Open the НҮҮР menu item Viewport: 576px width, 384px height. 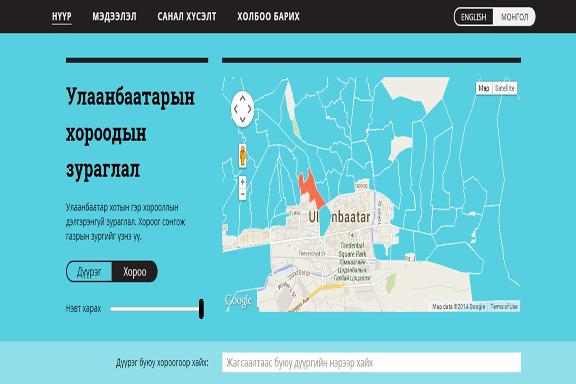point(62,17)
